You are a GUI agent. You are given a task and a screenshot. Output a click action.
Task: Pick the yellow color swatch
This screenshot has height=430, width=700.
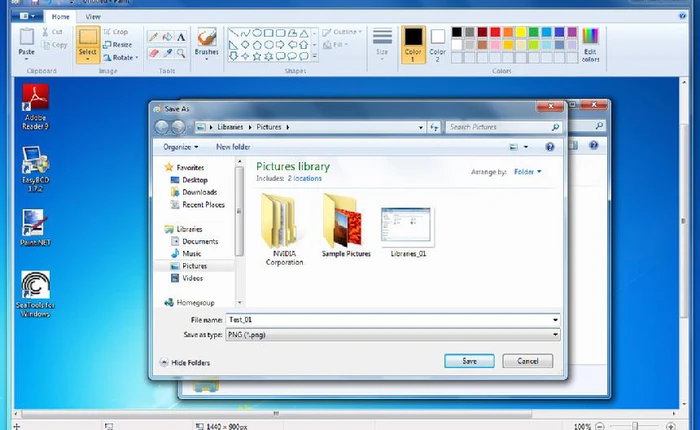point(521,32)
